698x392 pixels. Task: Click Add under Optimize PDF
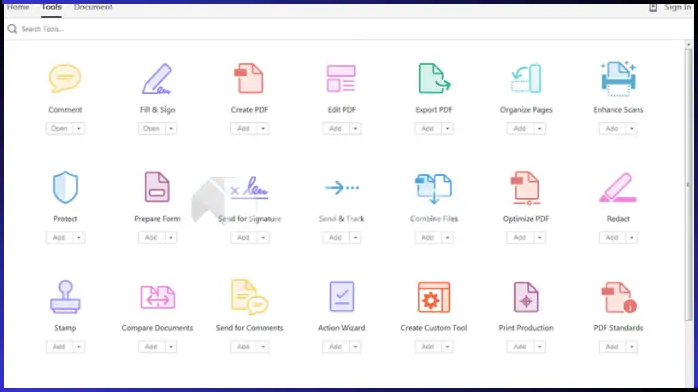click(520, 238)
